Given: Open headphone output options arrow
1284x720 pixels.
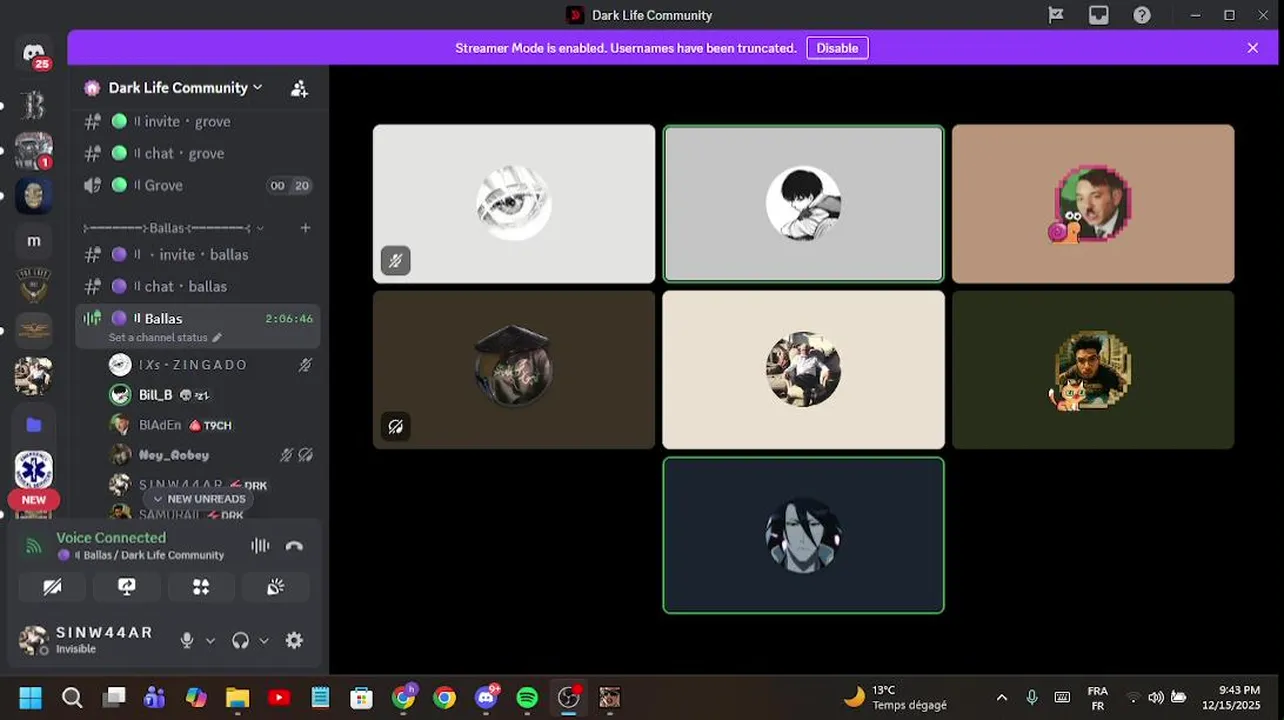Looking at the screenshot, I should (x=264, y=641).
